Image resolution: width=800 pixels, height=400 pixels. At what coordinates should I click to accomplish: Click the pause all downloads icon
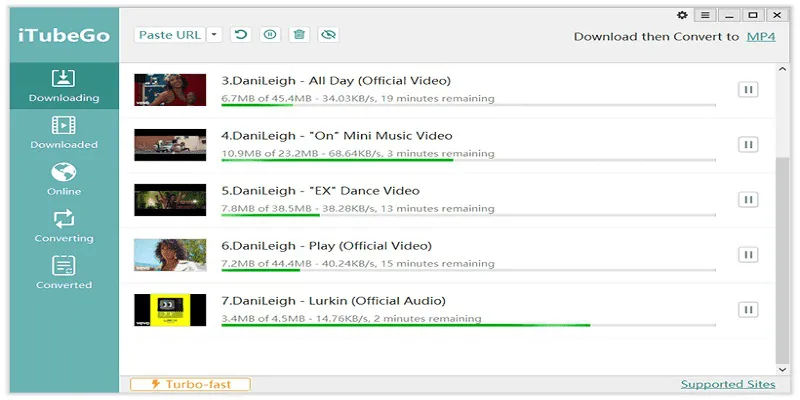pos(270,35)
